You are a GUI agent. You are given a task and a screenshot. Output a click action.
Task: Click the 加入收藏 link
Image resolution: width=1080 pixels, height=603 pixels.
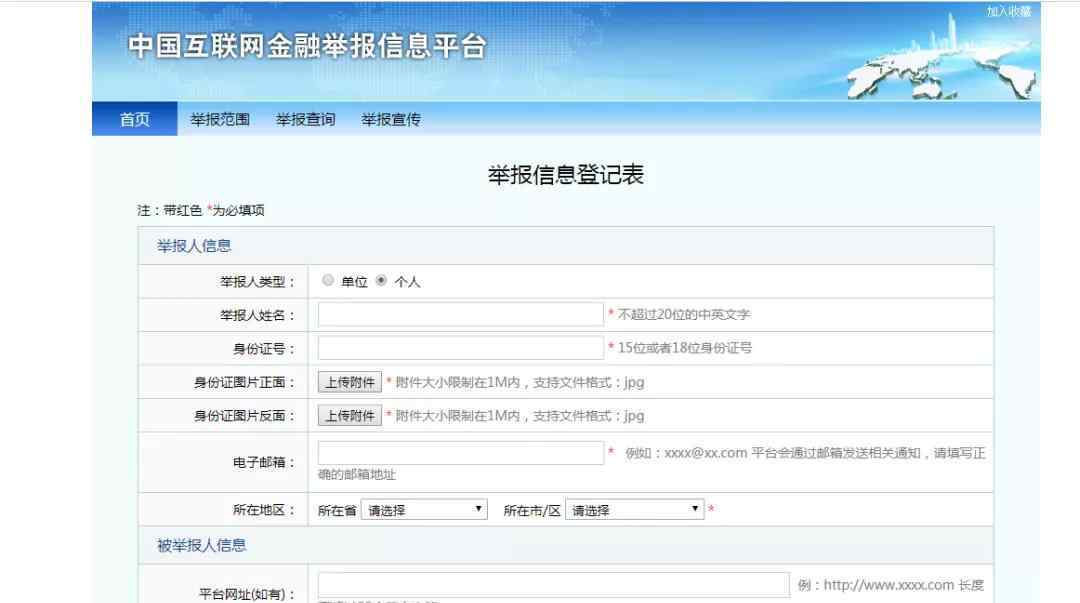pos(1008,11)
